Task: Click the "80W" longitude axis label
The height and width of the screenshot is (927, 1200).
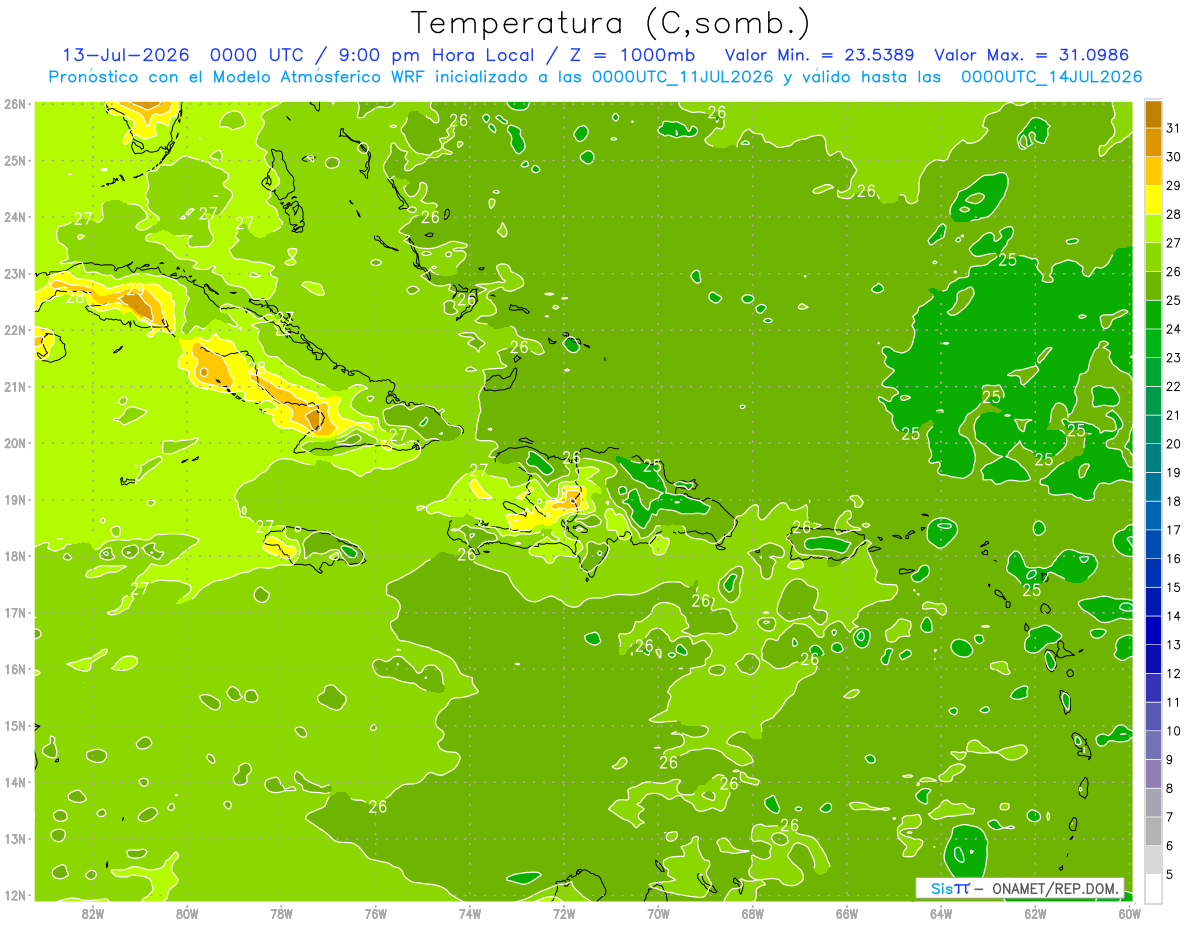Action: click(187, 913)
